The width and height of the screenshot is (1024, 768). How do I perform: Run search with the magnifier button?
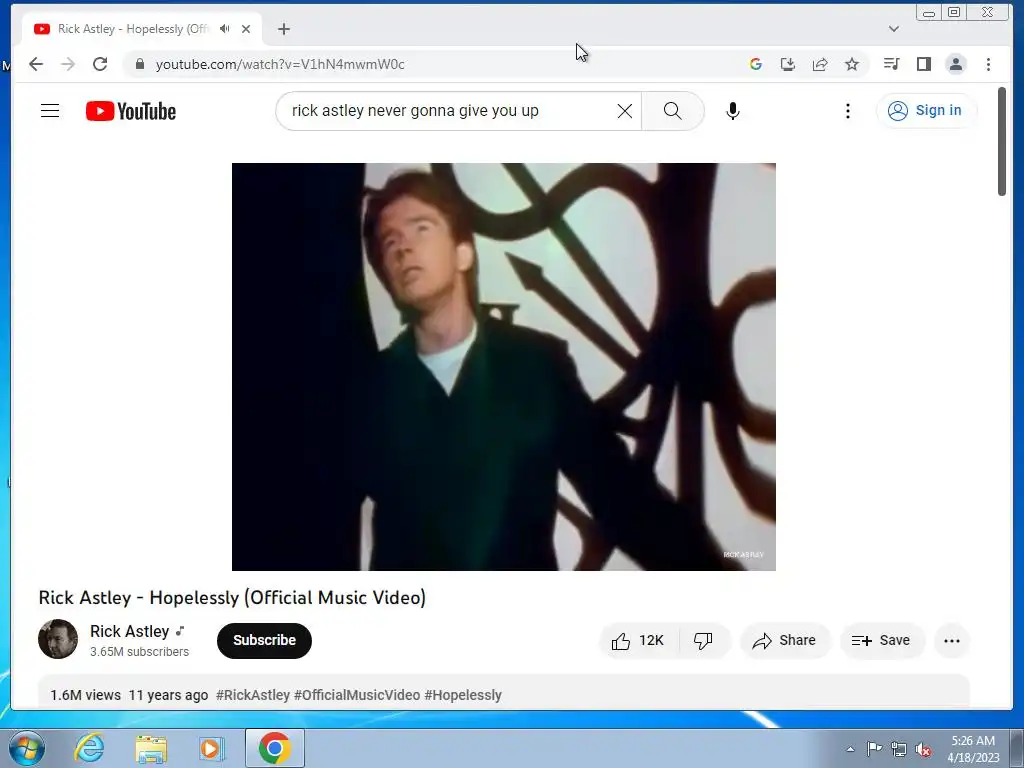click(x=673, y=111)
